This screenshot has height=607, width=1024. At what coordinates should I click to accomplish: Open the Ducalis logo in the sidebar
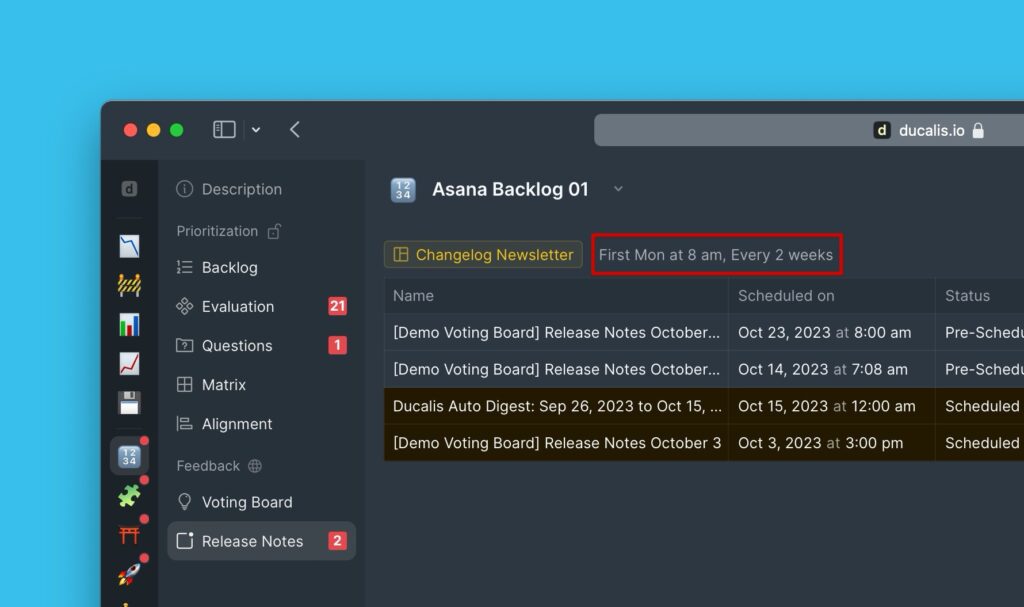[x=129, y=189]
